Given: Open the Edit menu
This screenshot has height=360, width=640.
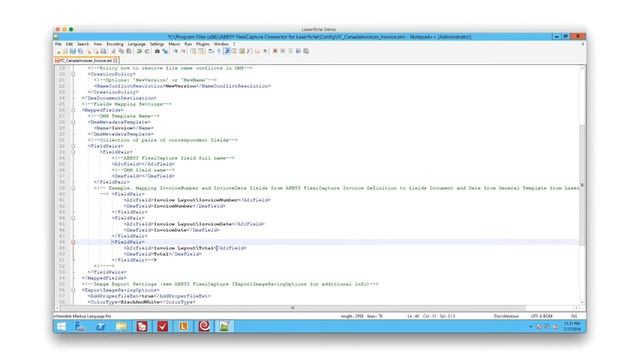Looking at the screenshot, I should tap(69, 44).
